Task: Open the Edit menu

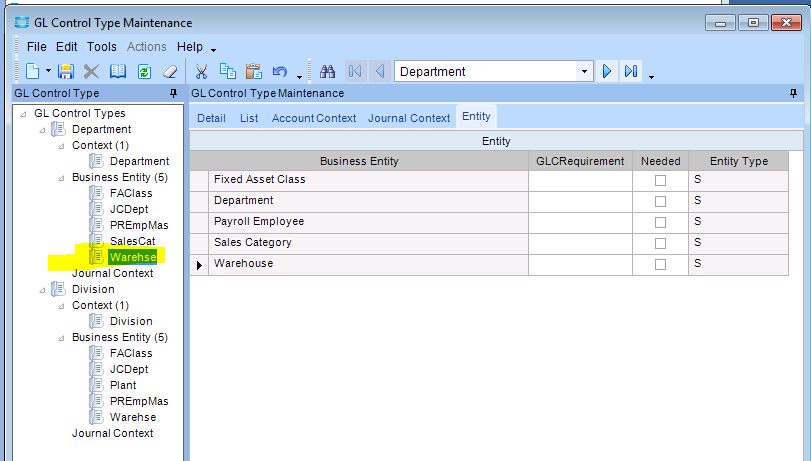Action: 67,47
